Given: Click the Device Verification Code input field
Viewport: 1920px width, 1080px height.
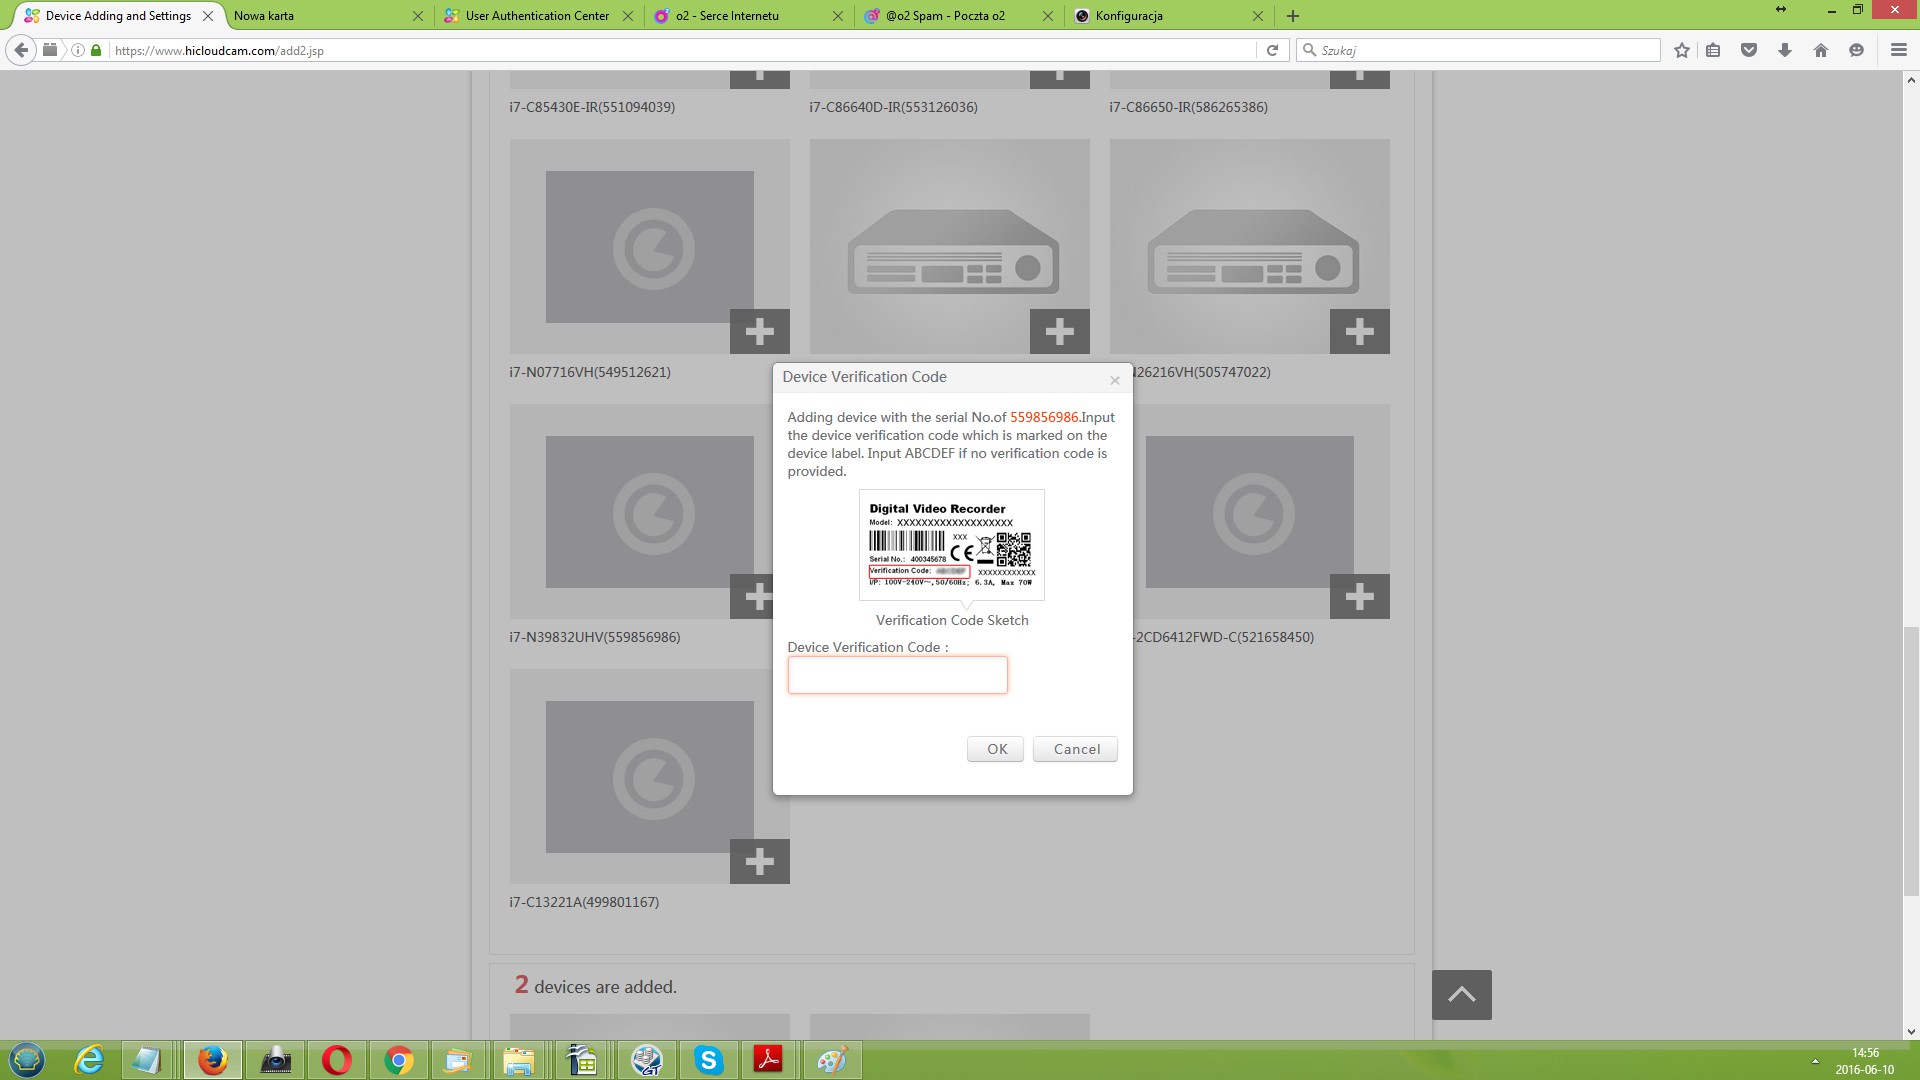Looking at the screenshot, I should [897, 675].
